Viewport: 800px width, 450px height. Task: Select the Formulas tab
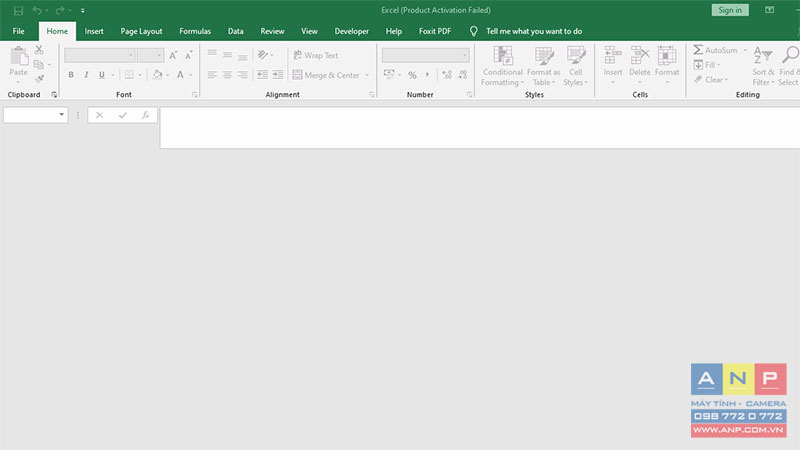(195, 31)
